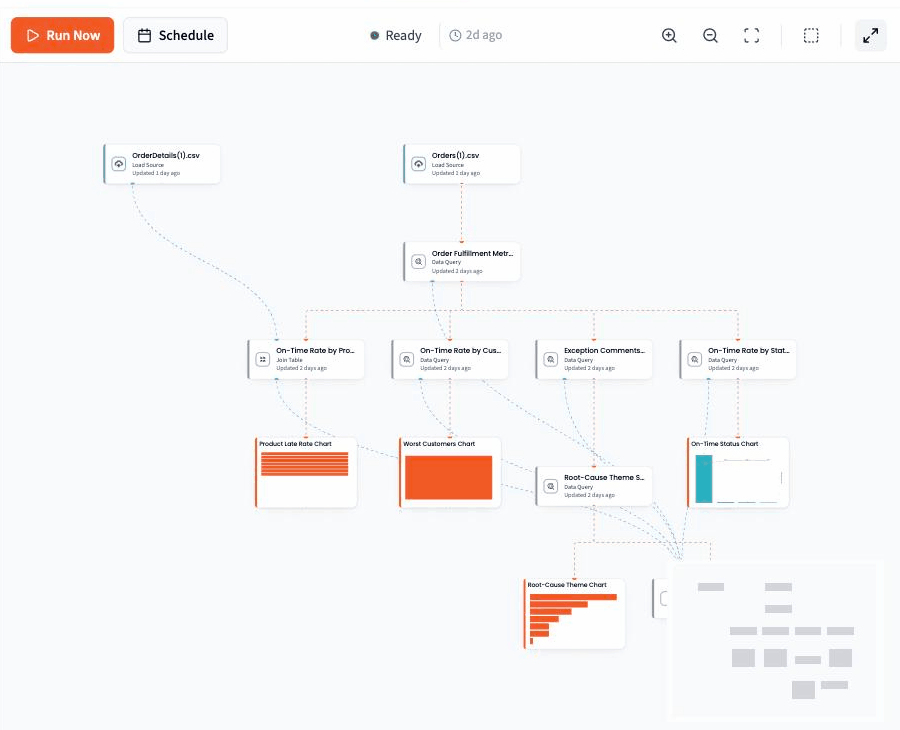Click the fit-to-screen frame icon
The height and width of the screenshot is (730, 900).
(751, 36)
